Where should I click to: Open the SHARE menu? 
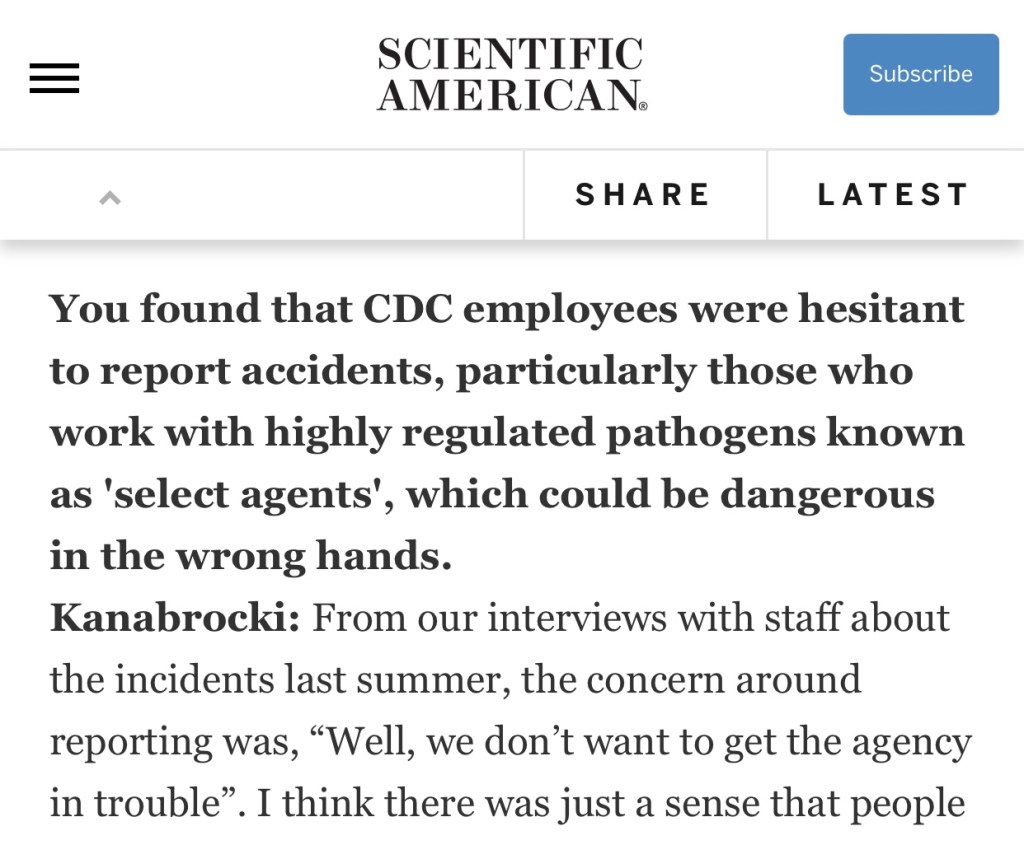pos(643,195)
